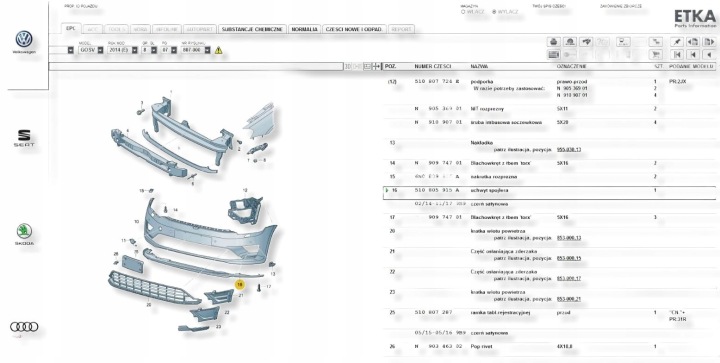Select the Volkswagen brand logo
Screen dimensions: 720x363
click(24, 42)
